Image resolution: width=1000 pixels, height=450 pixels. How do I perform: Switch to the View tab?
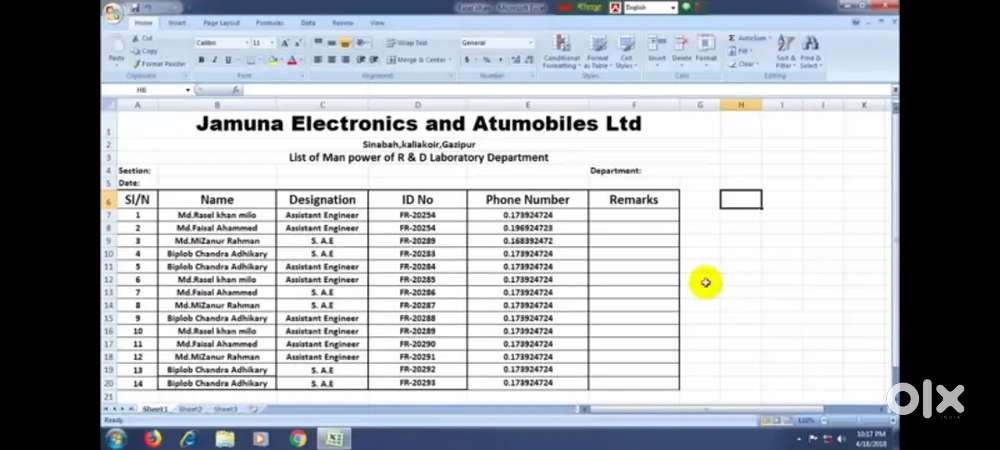(378, 23)
